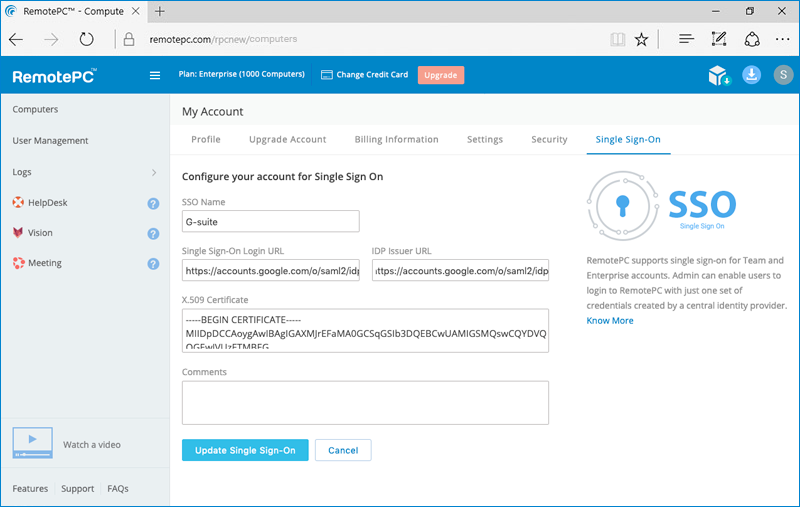Add page to favorites star icon
Viewport: 800px width, 507px height.
(x=641, y=39)
